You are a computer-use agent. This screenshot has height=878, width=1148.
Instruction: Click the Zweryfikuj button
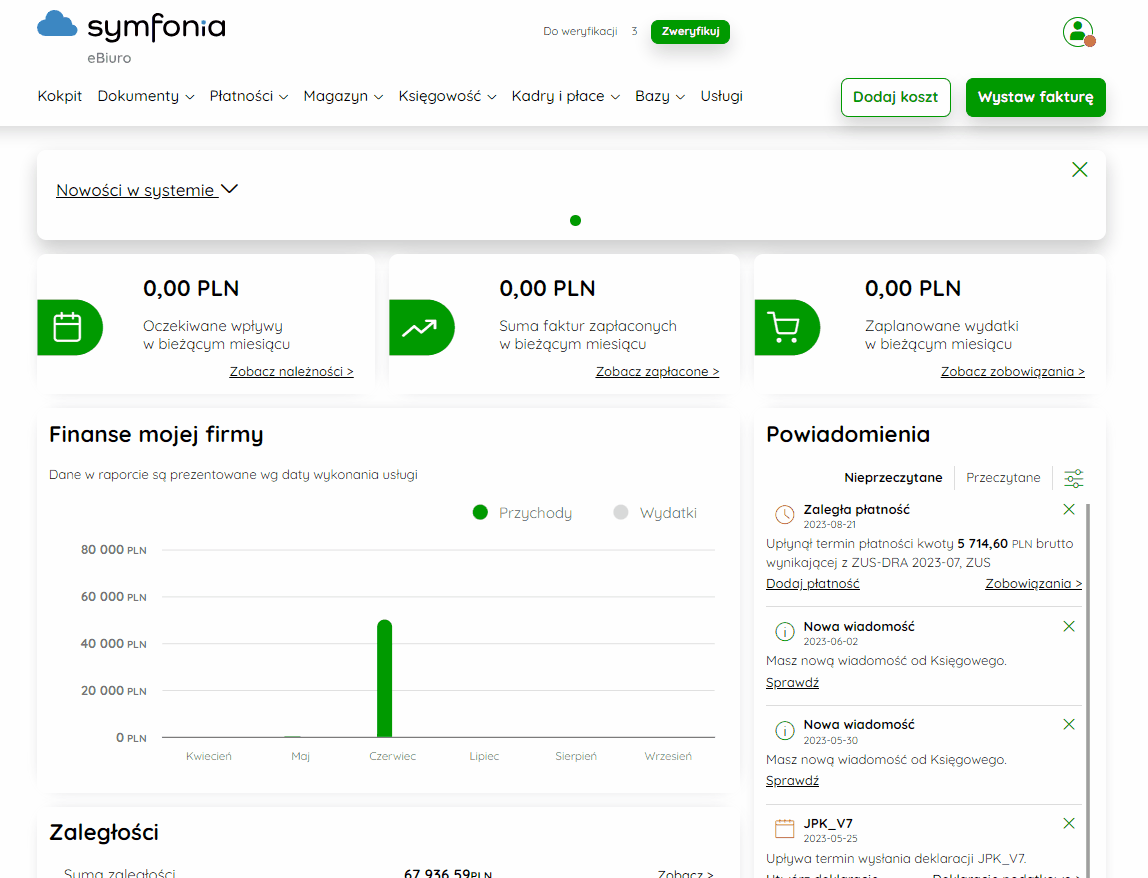690,31
